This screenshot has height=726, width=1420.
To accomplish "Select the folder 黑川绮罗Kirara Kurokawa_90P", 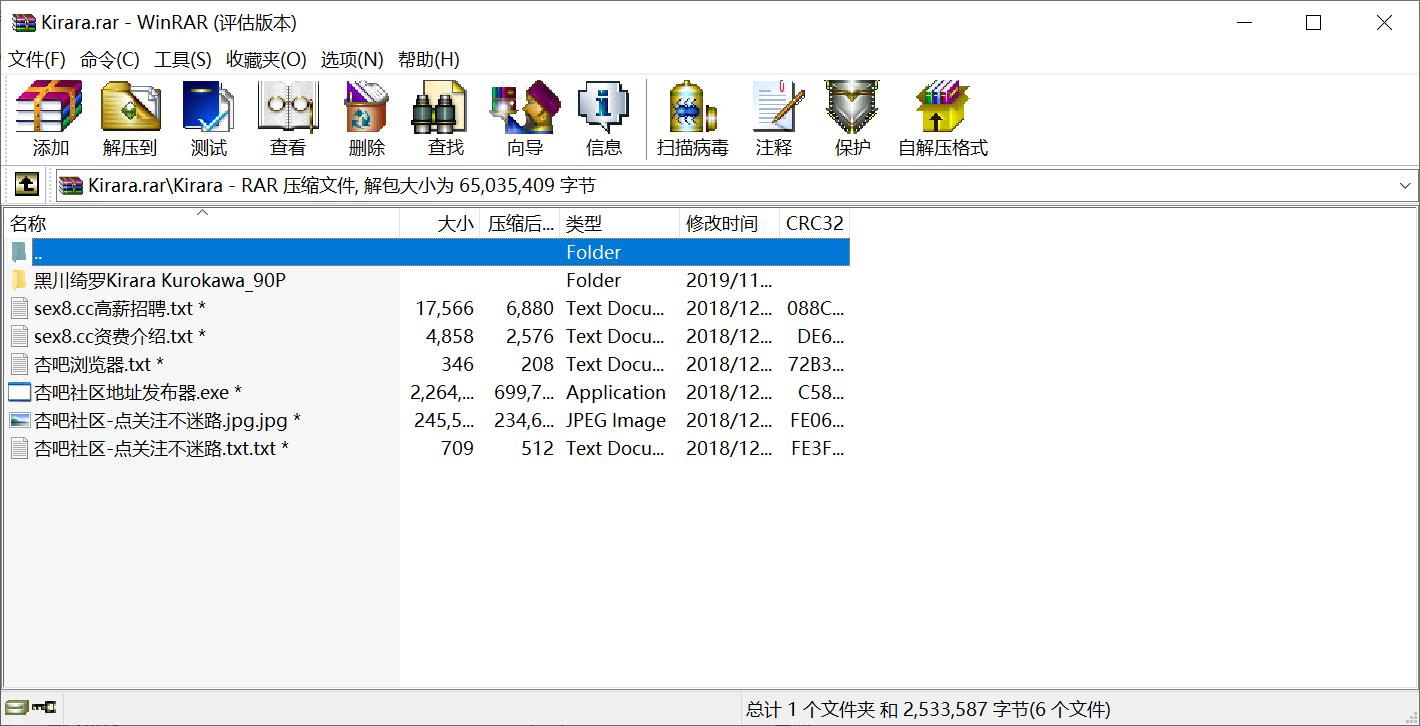I will (x=160, y=280).
